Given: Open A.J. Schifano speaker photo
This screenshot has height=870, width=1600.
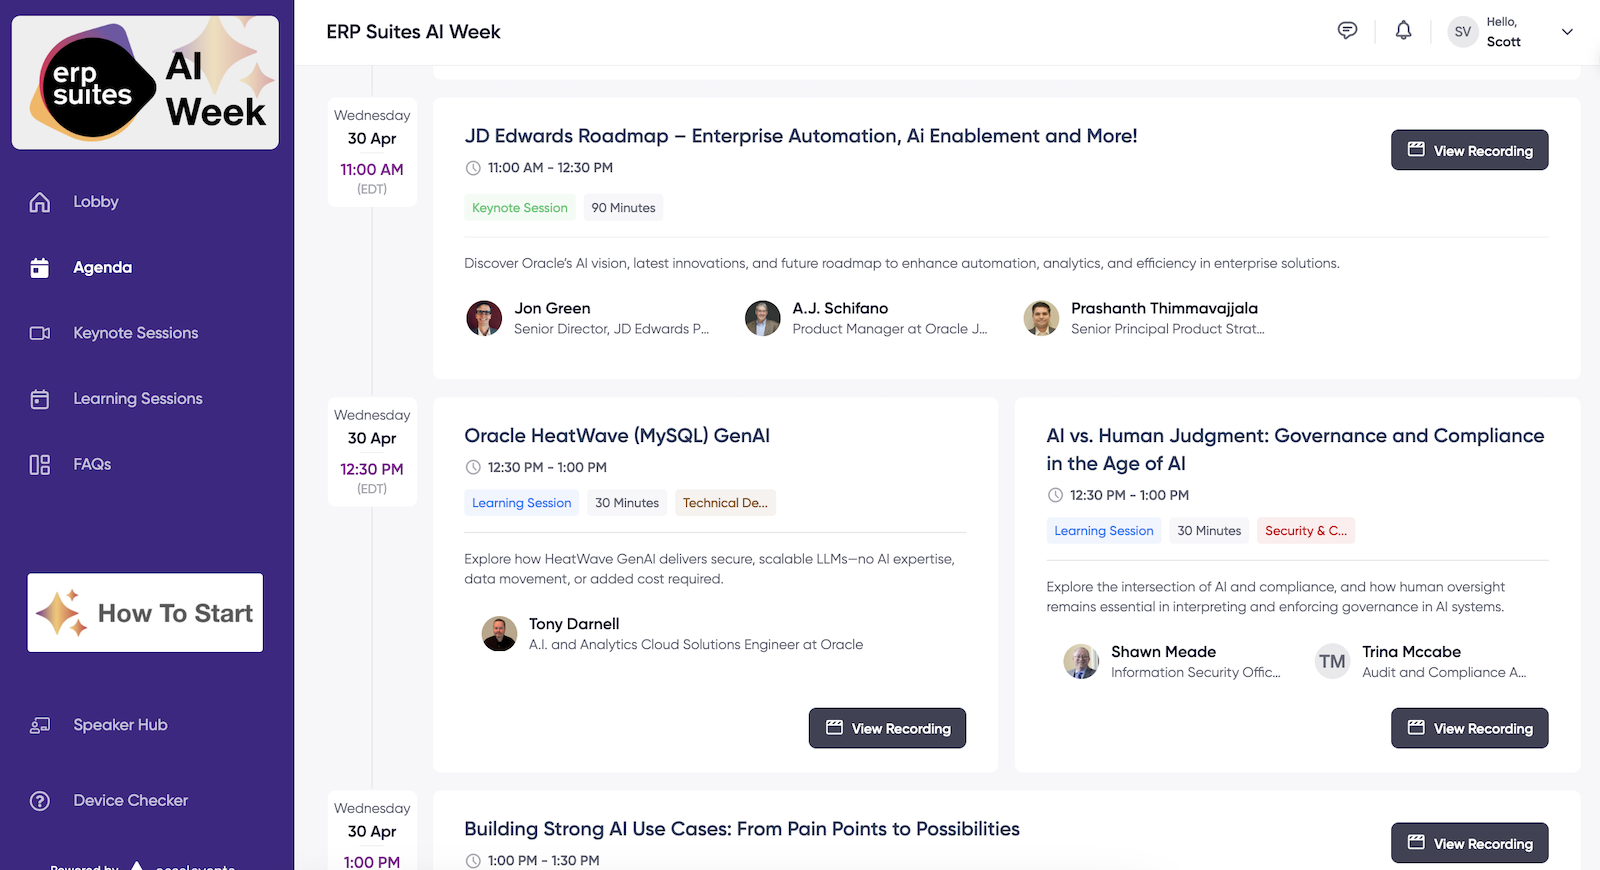Looking at the screenshot, I should tap(763, 318).
